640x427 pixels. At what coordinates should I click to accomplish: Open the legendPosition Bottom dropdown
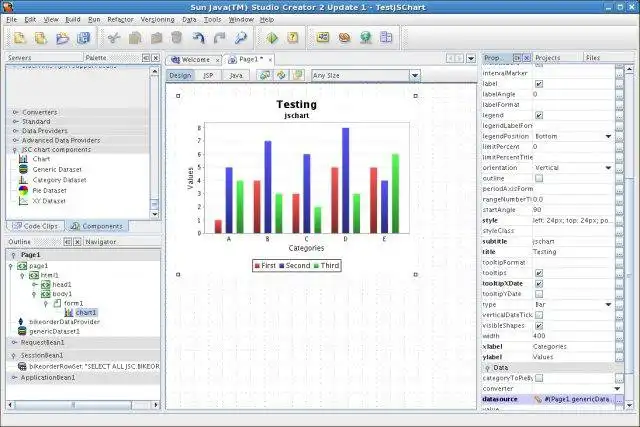pyautogui.click(x=608, y=136)
